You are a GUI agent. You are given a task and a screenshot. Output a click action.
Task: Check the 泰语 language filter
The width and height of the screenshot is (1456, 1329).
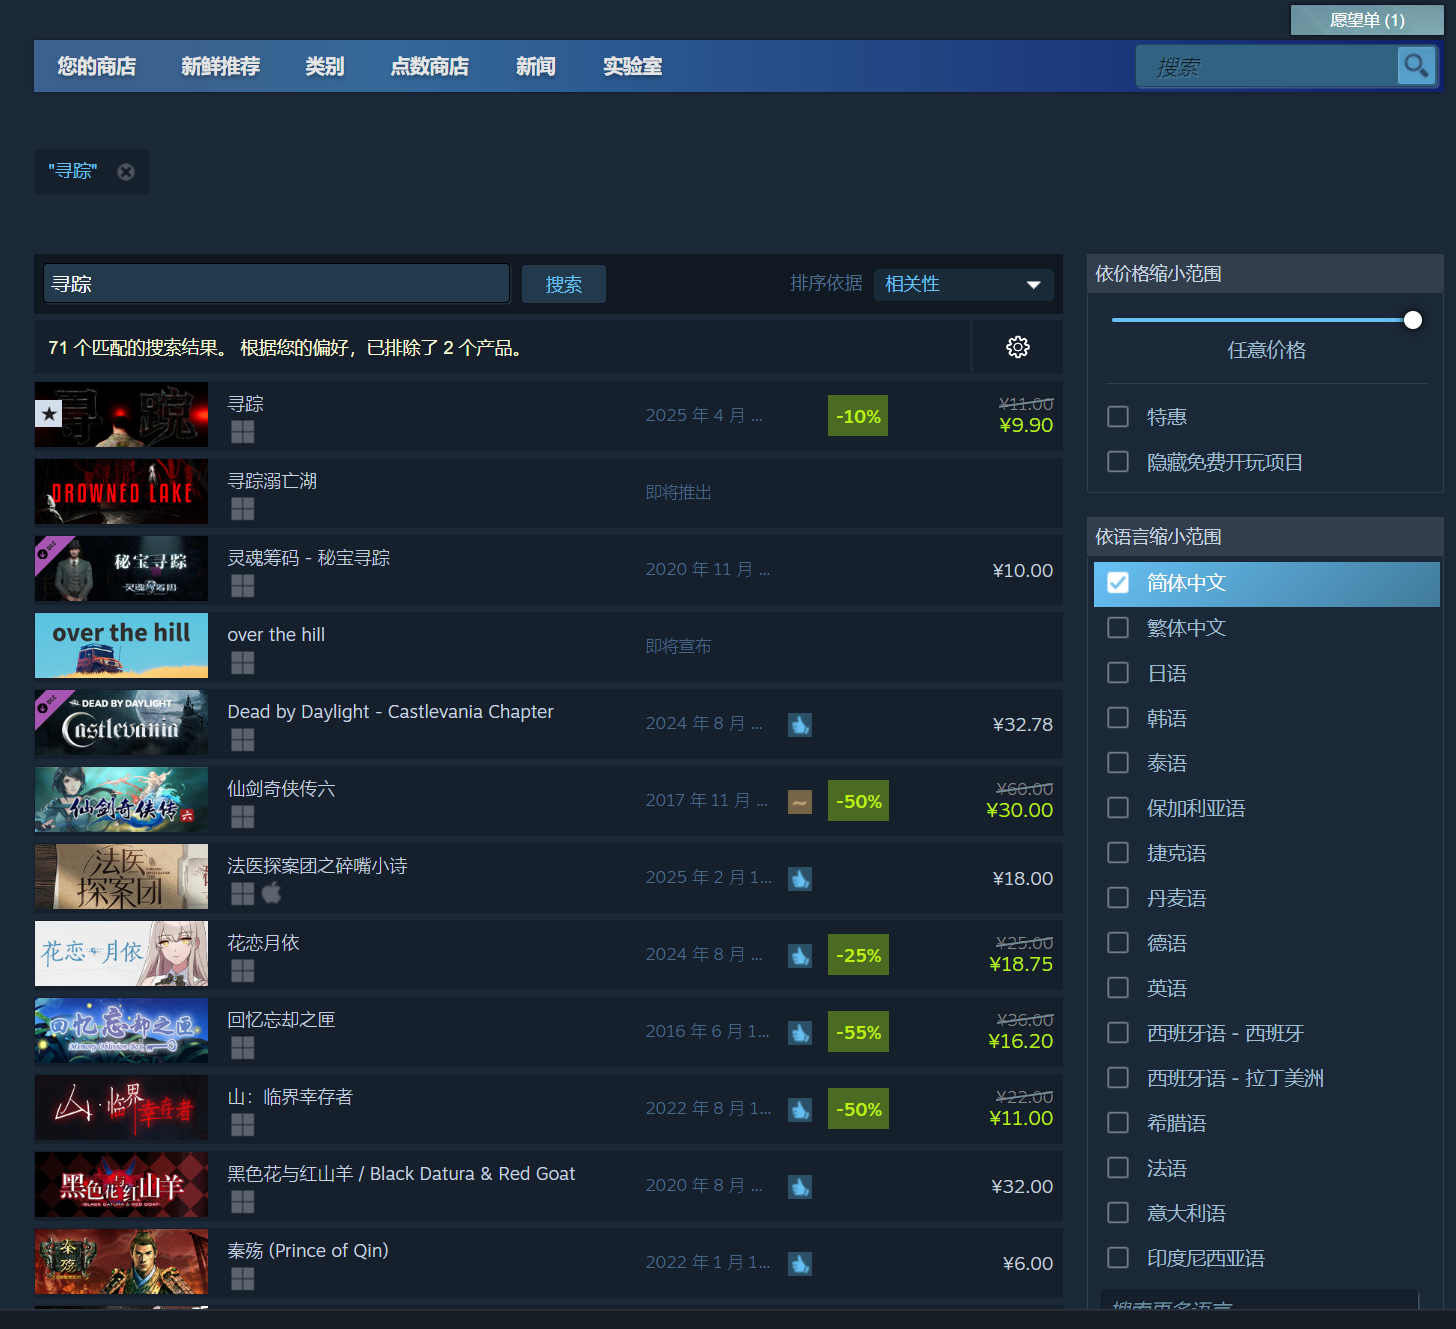(1118, 762)
